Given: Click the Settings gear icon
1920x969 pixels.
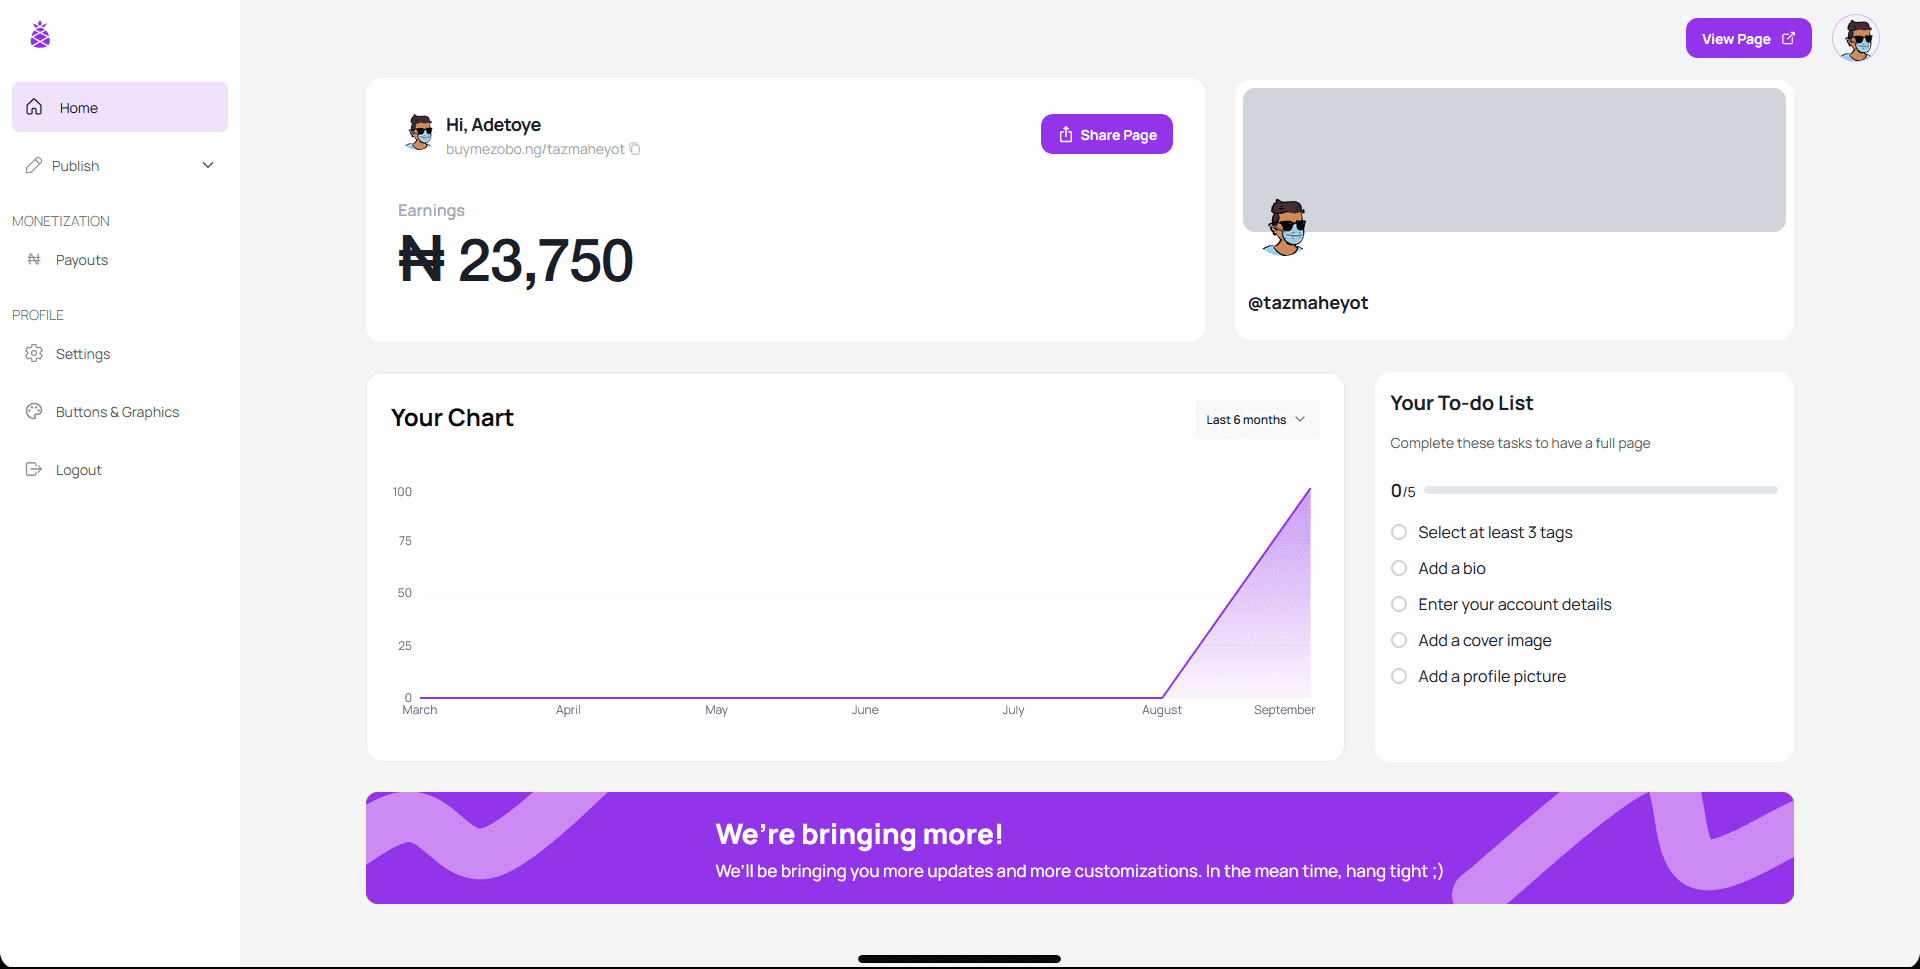Looking at the screenshot, I should 34,353.
